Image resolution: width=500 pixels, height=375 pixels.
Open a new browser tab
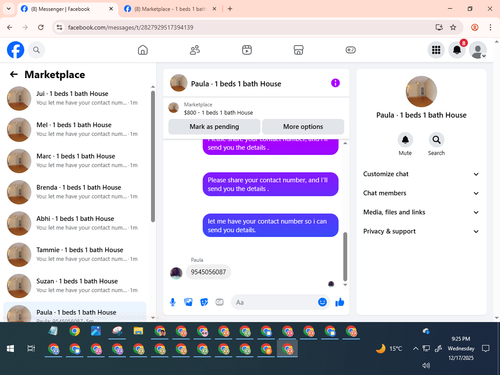(x=230, y=9)
